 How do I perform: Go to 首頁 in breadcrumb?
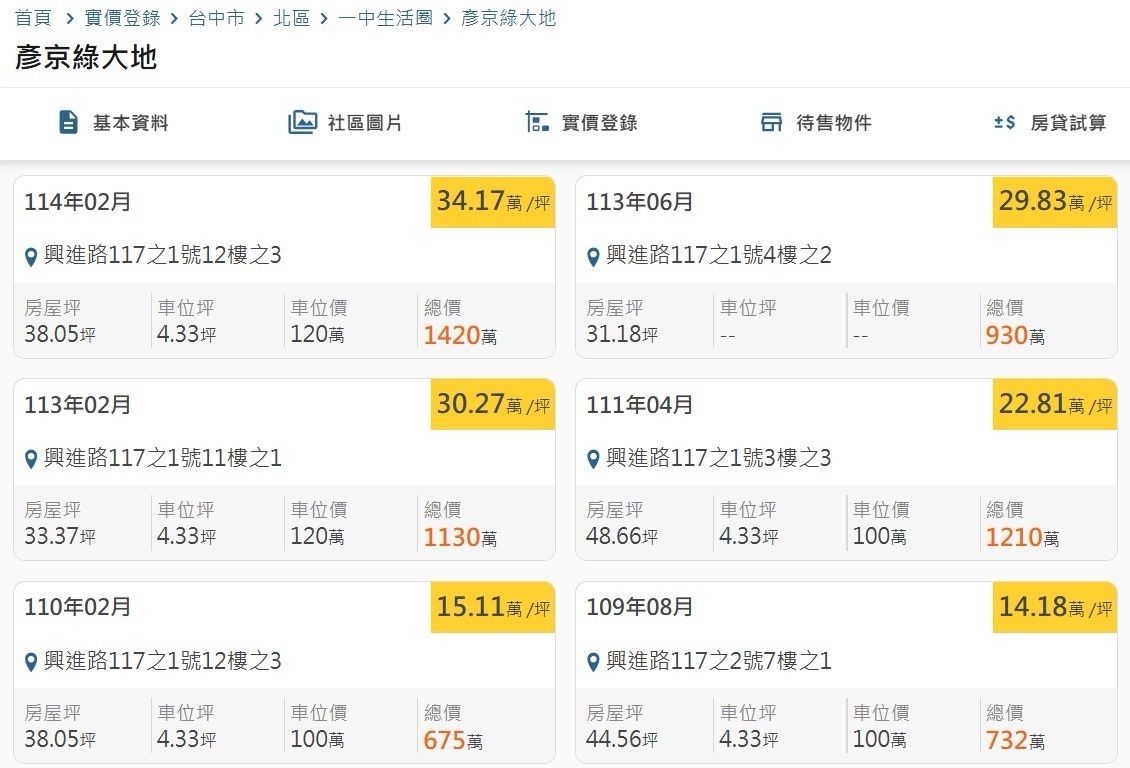(33, 18)
